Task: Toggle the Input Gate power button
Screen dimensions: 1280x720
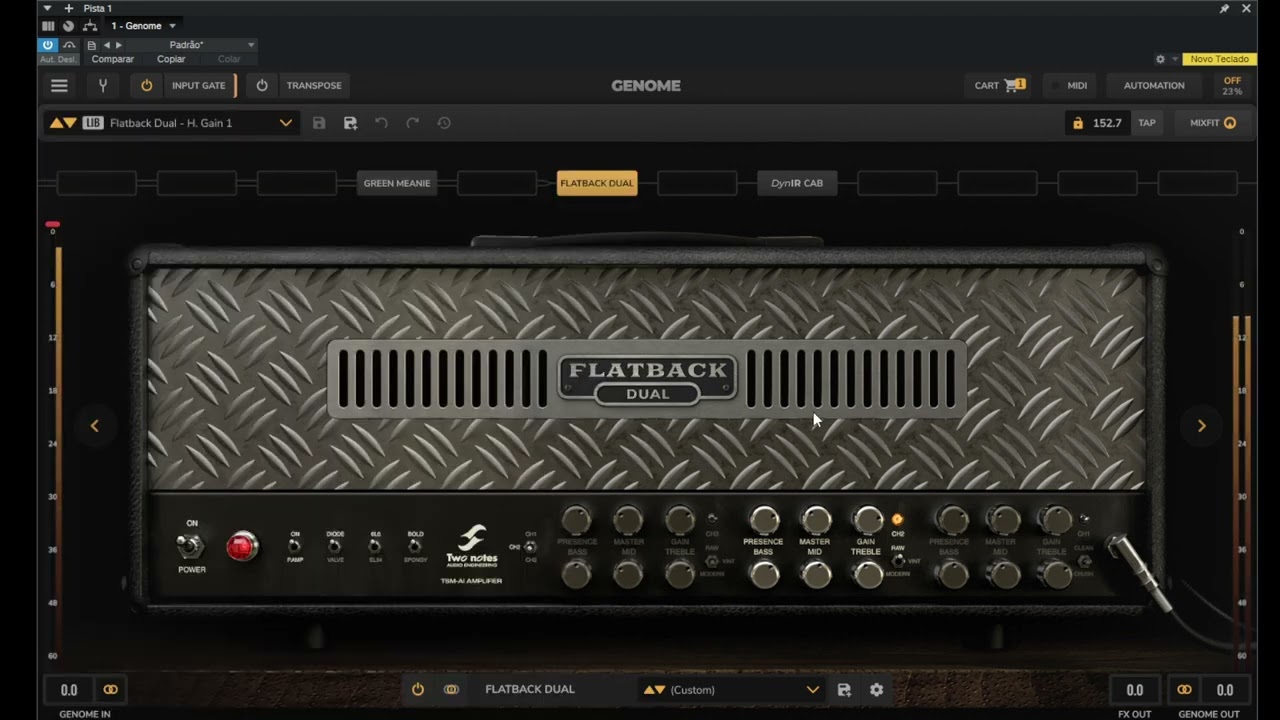Action: click(x=146, y=85)
